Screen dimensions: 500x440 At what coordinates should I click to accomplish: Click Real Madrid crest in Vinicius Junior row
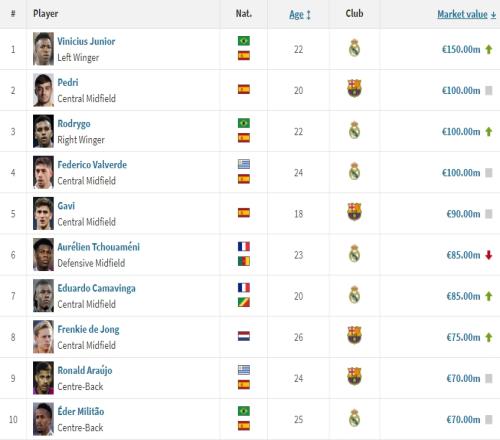354,48
